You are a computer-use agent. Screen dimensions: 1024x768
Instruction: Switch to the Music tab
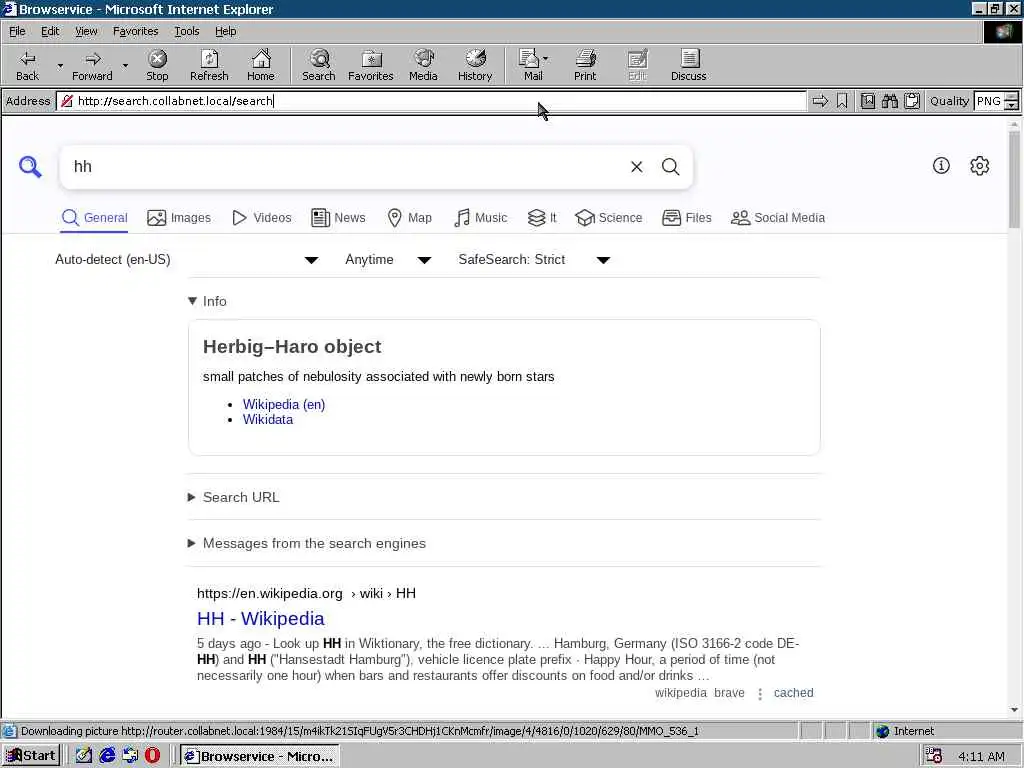[480, 218]
